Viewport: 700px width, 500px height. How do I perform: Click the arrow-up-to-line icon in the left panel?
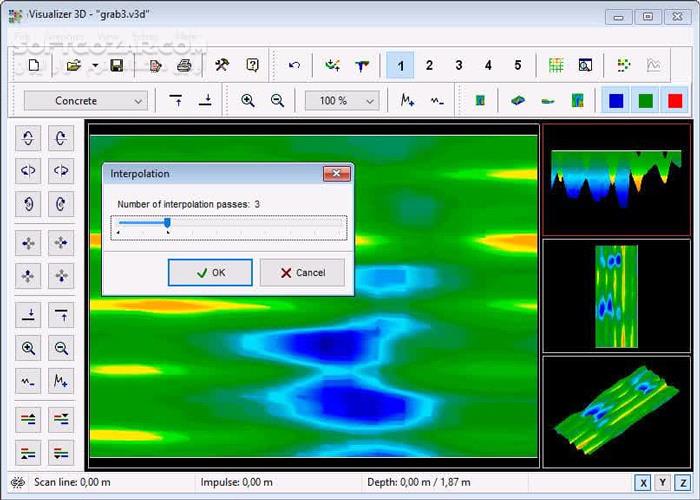click(61, 315)
